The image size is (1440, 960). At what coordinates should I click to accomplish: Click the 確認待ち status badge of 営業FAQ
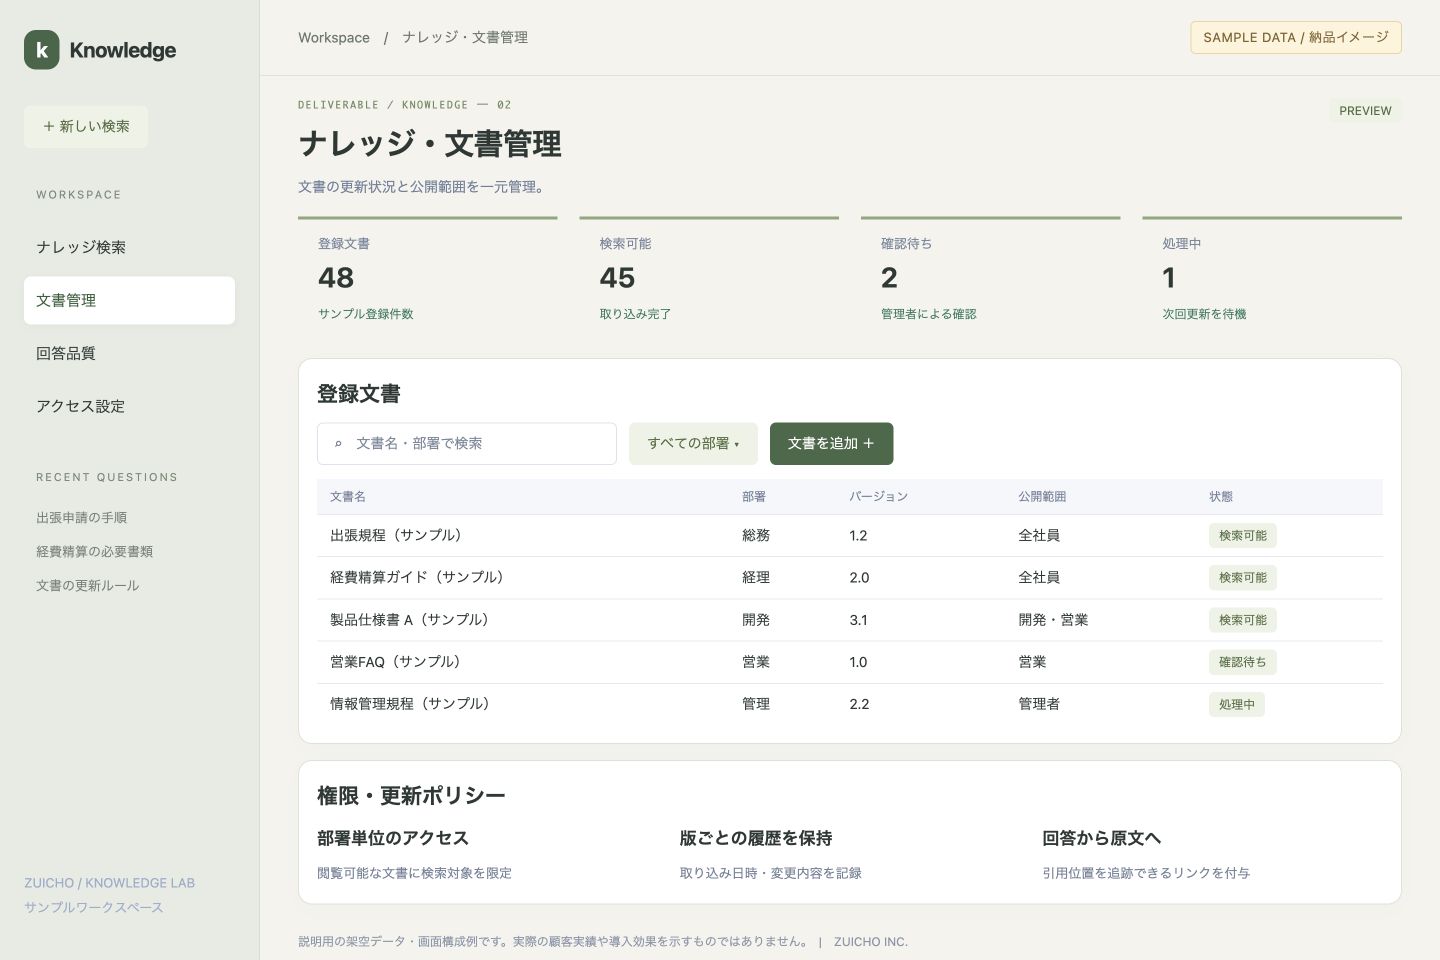pos(1242,662)
